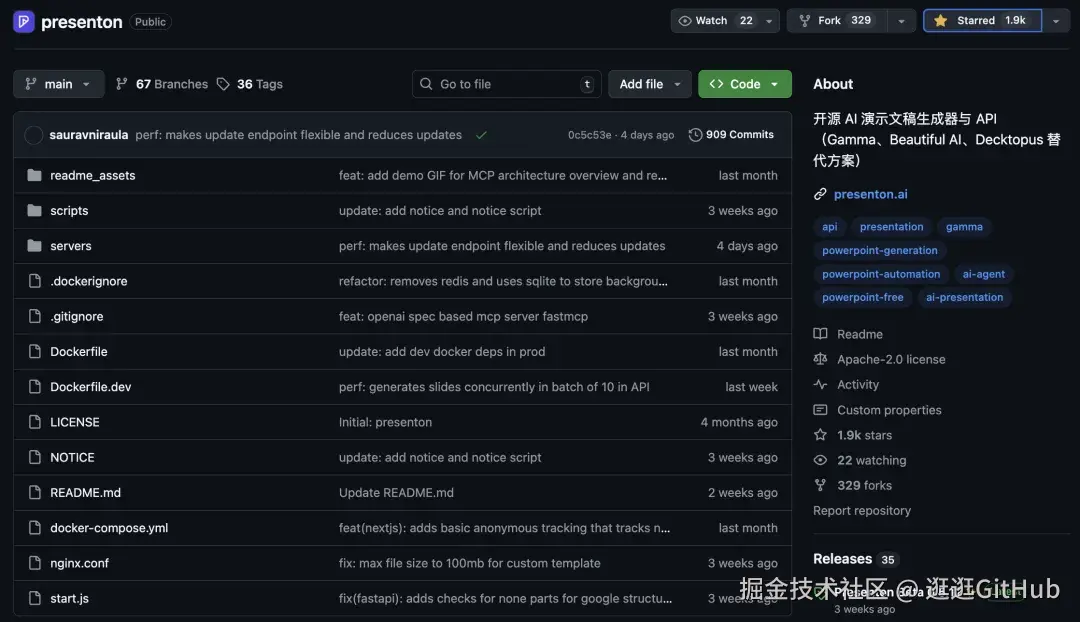Select the powerpoint-generation topic tag
The height and width of the screenshot is (622, 1080).
point(879,250)
